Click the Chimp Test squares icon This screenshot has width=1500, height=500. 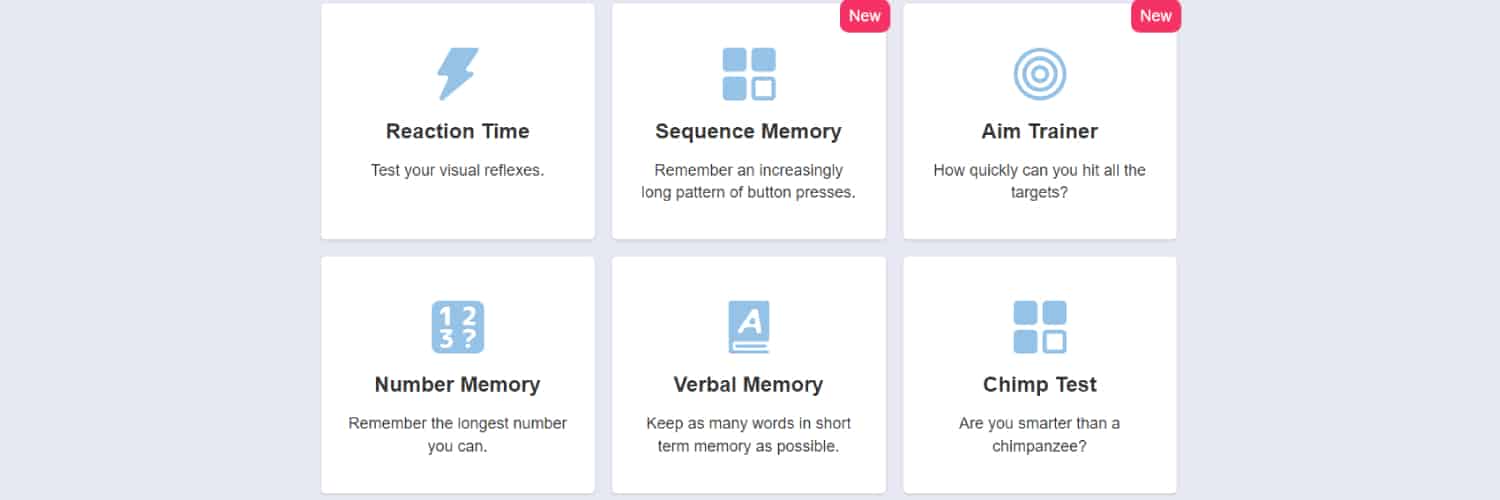pos(1040,327)
